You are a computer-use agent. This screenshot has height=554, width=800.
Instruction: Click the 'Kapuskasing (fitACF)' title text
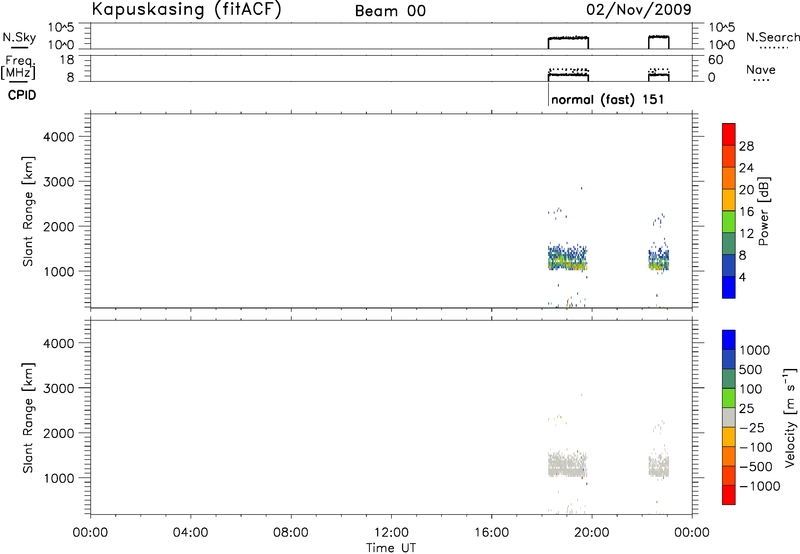pyautogui.click(x=187, y=10)
